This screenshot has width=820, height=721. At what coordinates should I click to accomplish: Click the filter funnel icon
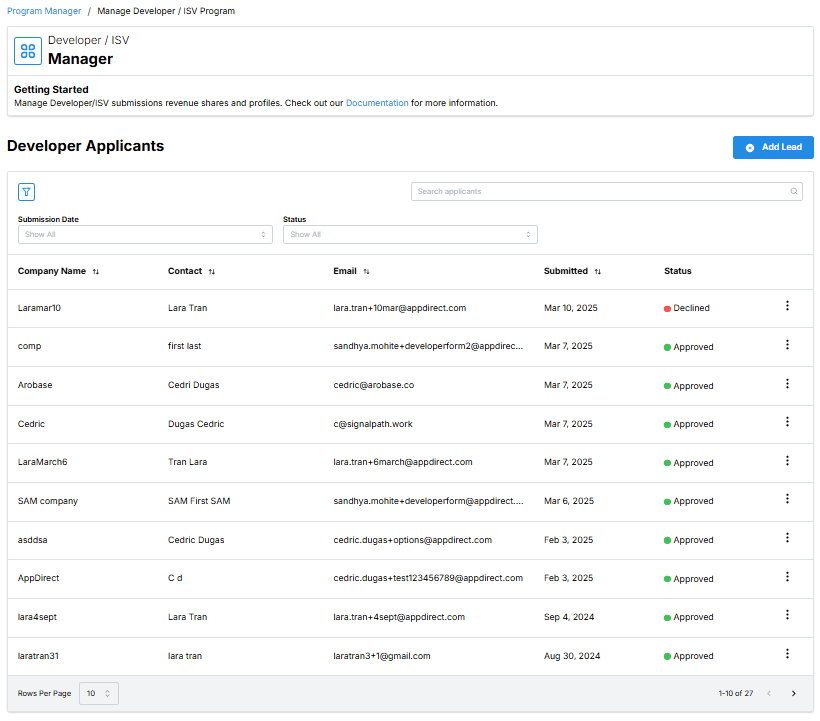pyautogui.click(x=27, y=192)
